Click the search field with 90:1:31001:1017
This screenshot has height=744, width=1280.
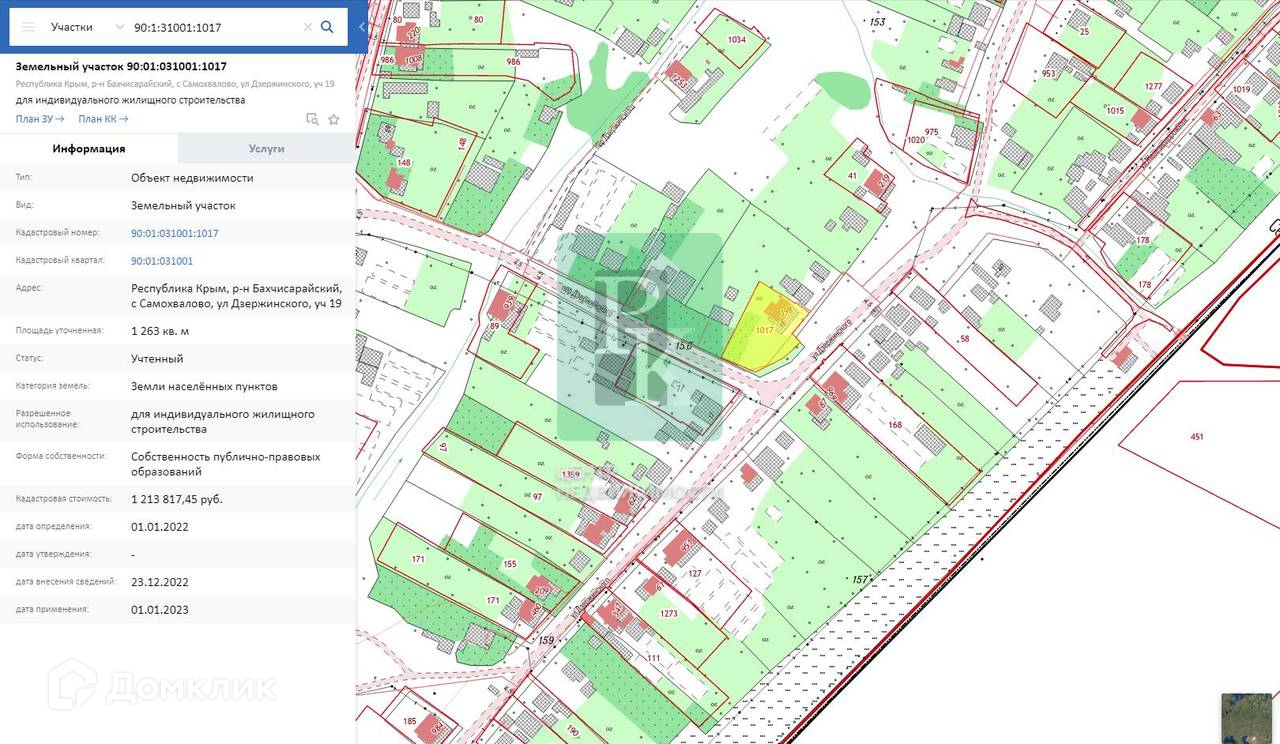point(215,27)
